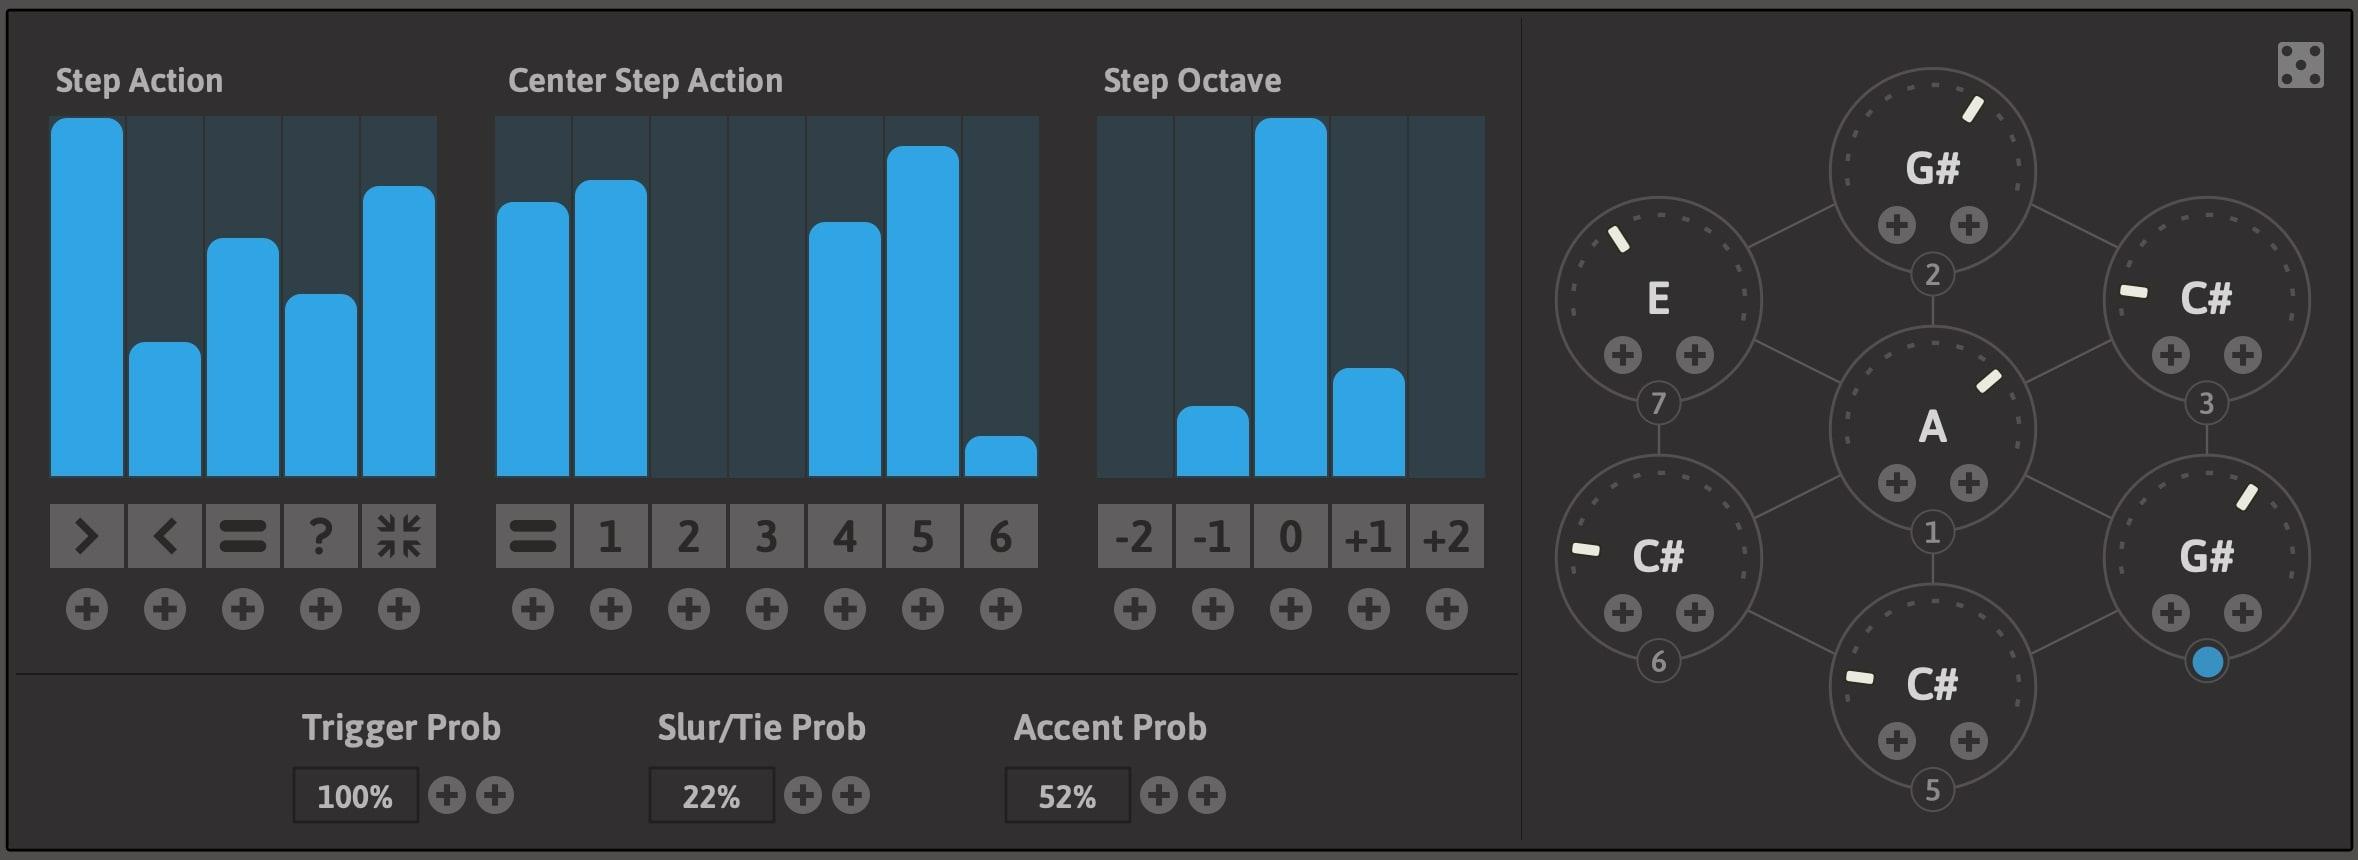
Task: Click the Trigger Prob 100% value field
Action: coord(355,795)
